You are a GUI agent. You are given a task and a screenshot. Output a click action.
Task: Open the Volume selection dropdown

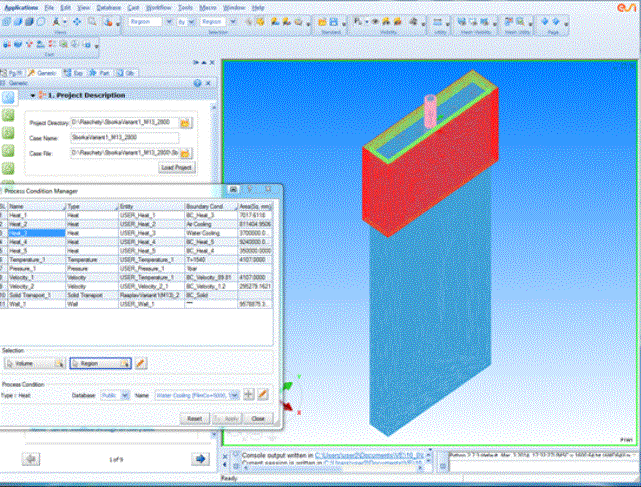[x=59, y=364]
